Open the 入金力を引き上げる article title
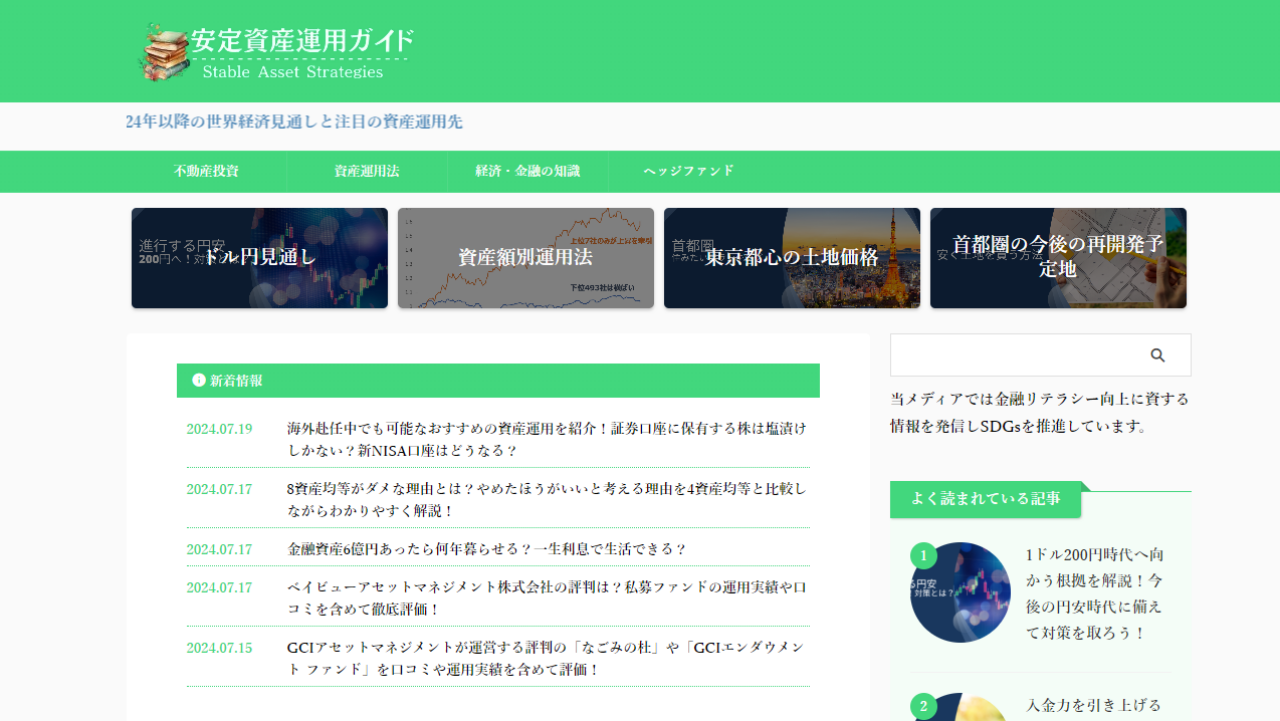The image size is (1280, 721). 1094,706
